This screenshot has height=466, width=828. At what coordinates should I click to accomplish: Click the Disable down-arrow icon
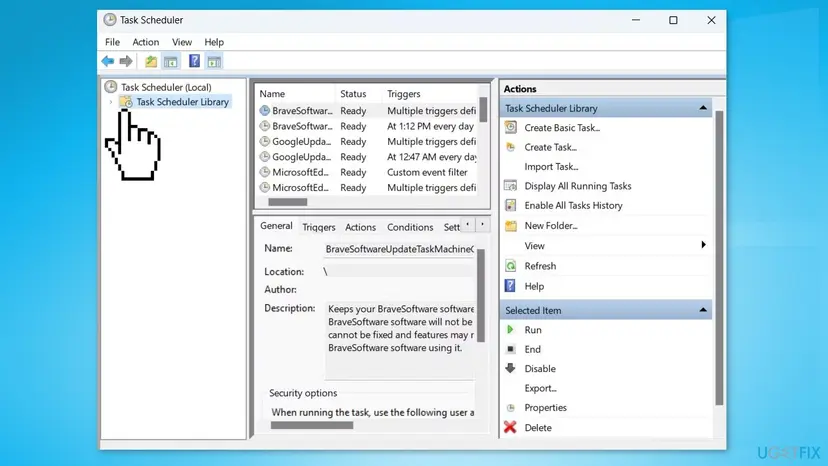click(510, 368)
